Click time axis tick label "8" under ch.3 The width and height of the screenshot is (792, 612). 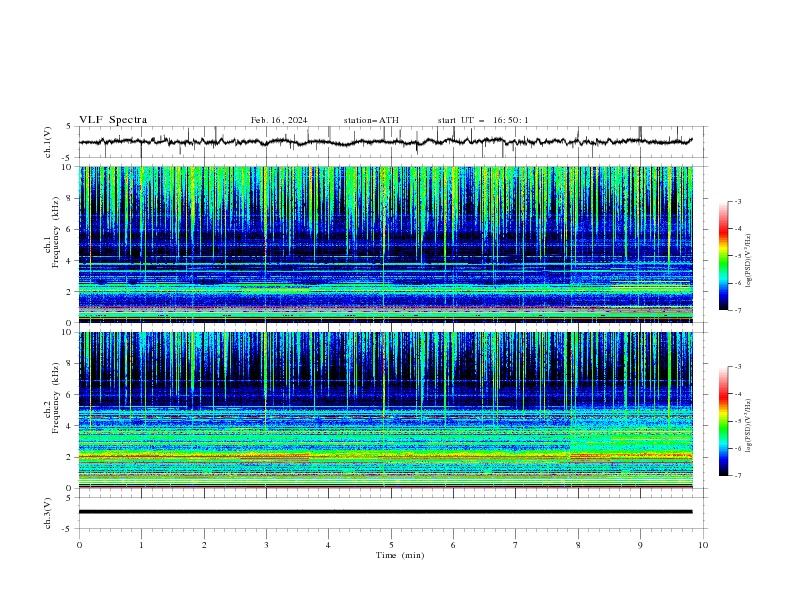pos(578,545)
